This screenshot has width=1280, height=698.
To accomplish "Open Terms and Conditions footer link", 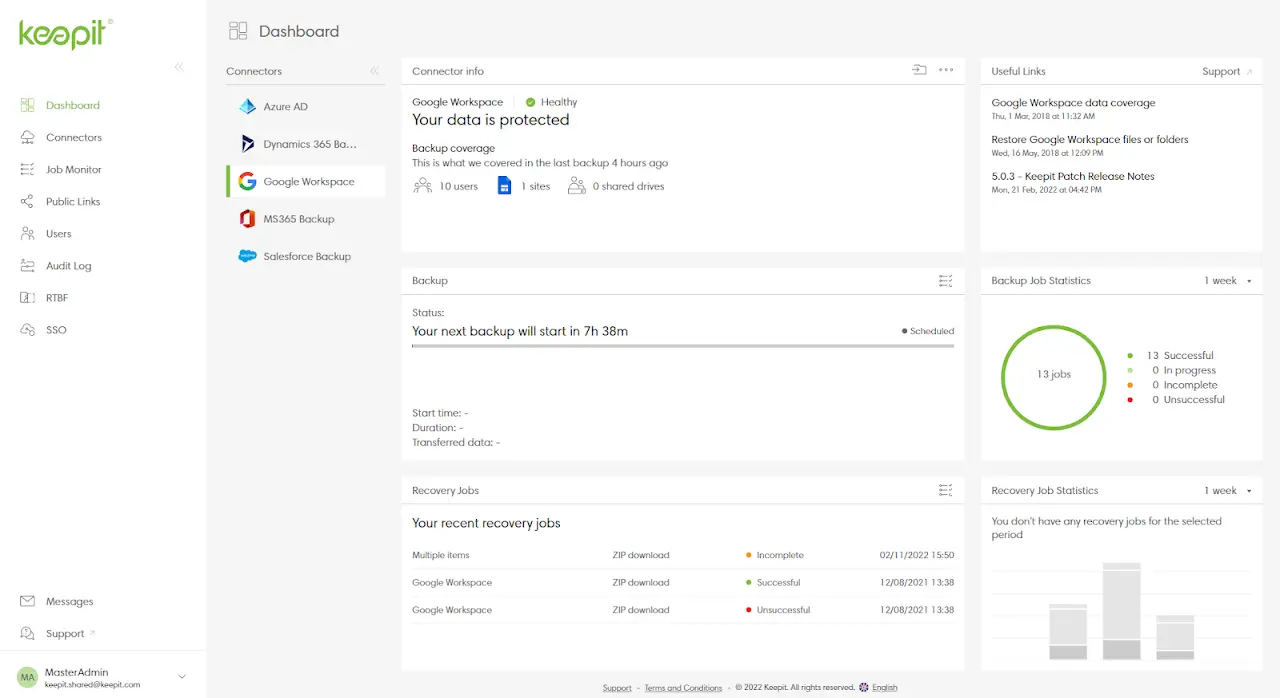I will point(683,688).
